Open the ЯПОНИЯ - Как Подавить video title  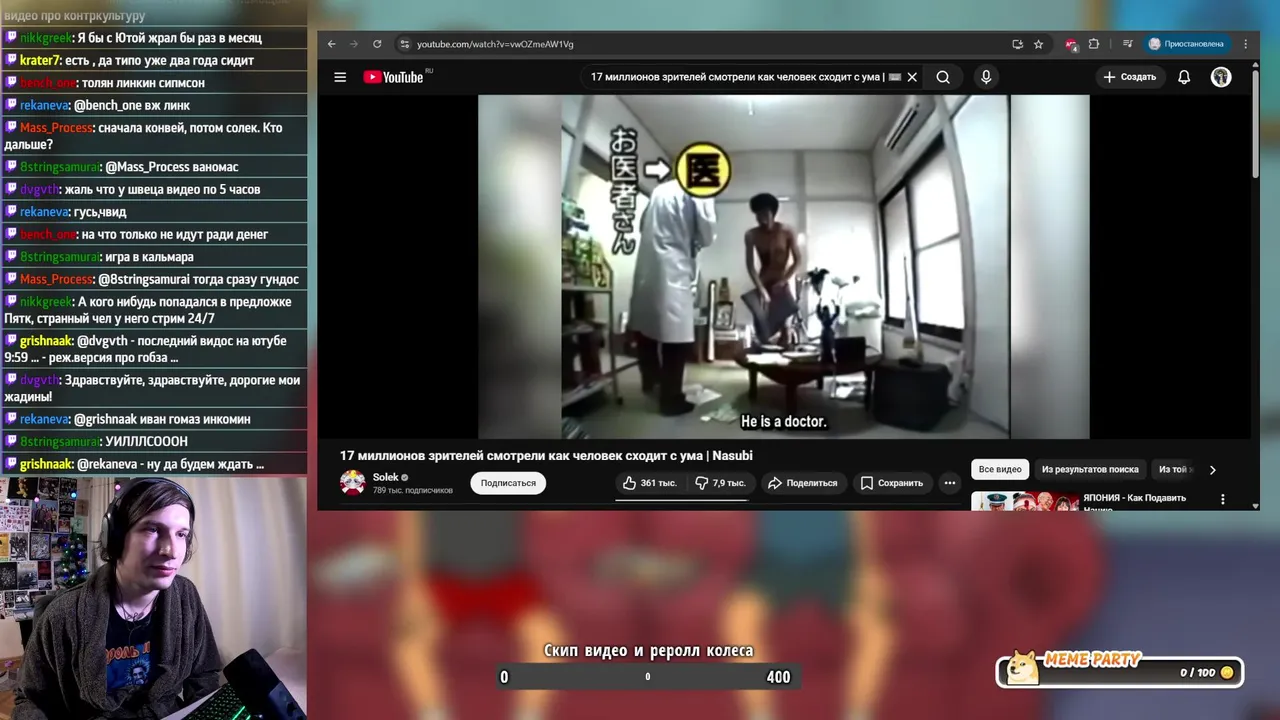pos(1136,501)
